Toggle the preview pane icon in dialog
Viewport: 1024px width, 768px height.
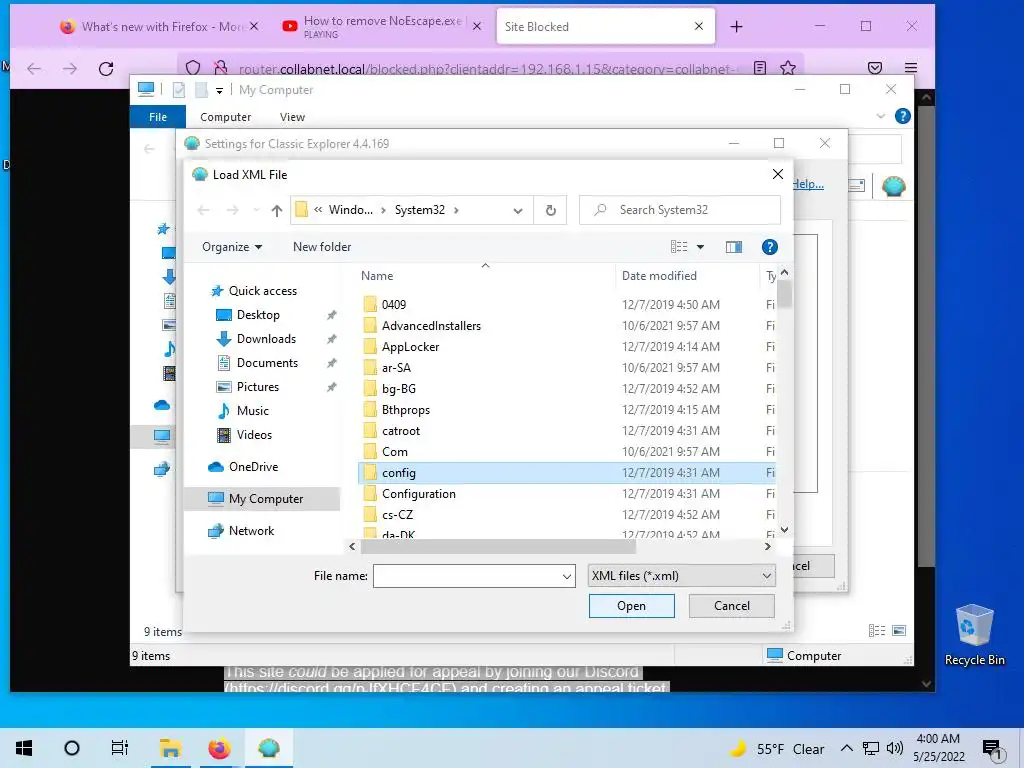pos(733,247)
